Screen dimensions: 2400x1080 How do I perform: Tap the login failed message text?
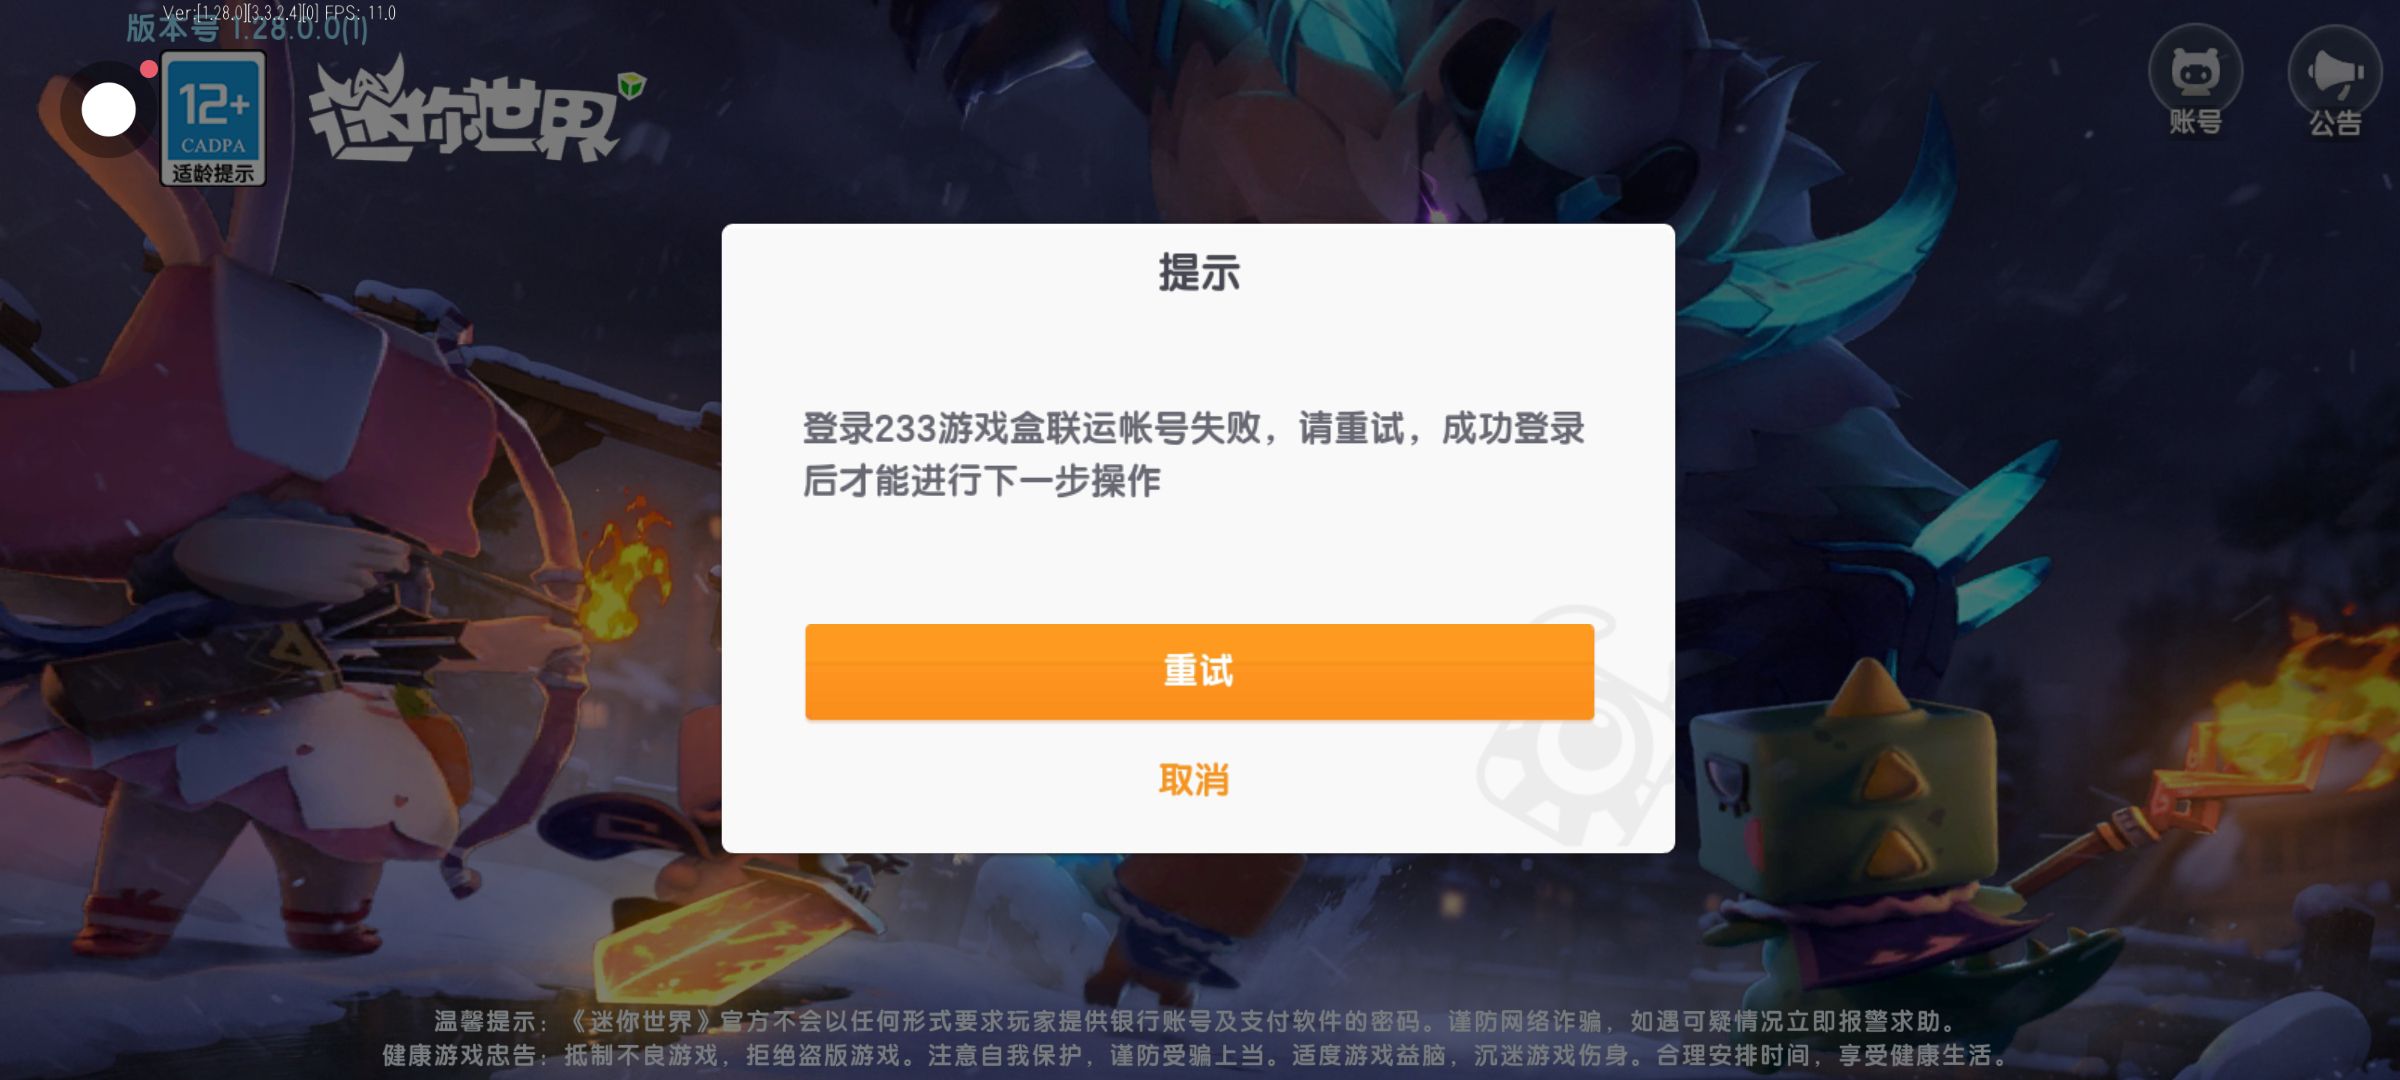pos(1193,455)
